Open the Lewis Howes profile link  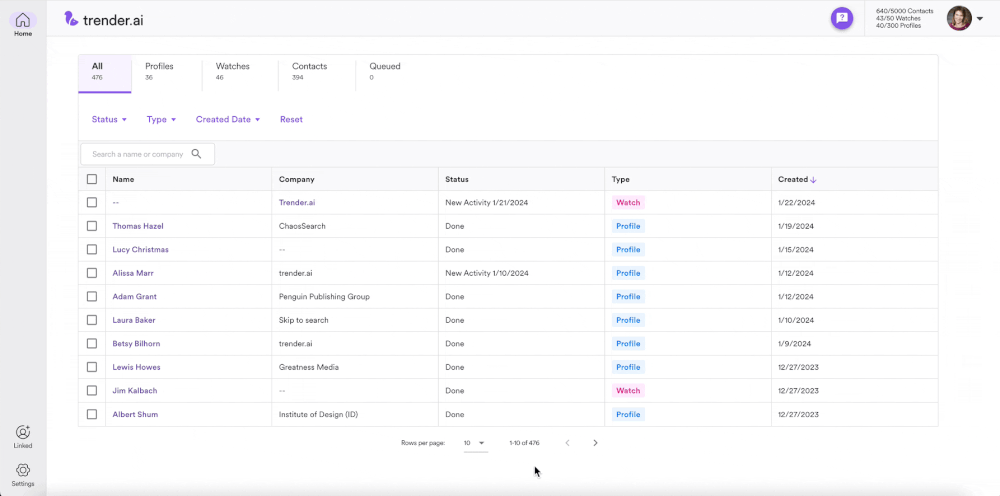(x=136, y=367)
